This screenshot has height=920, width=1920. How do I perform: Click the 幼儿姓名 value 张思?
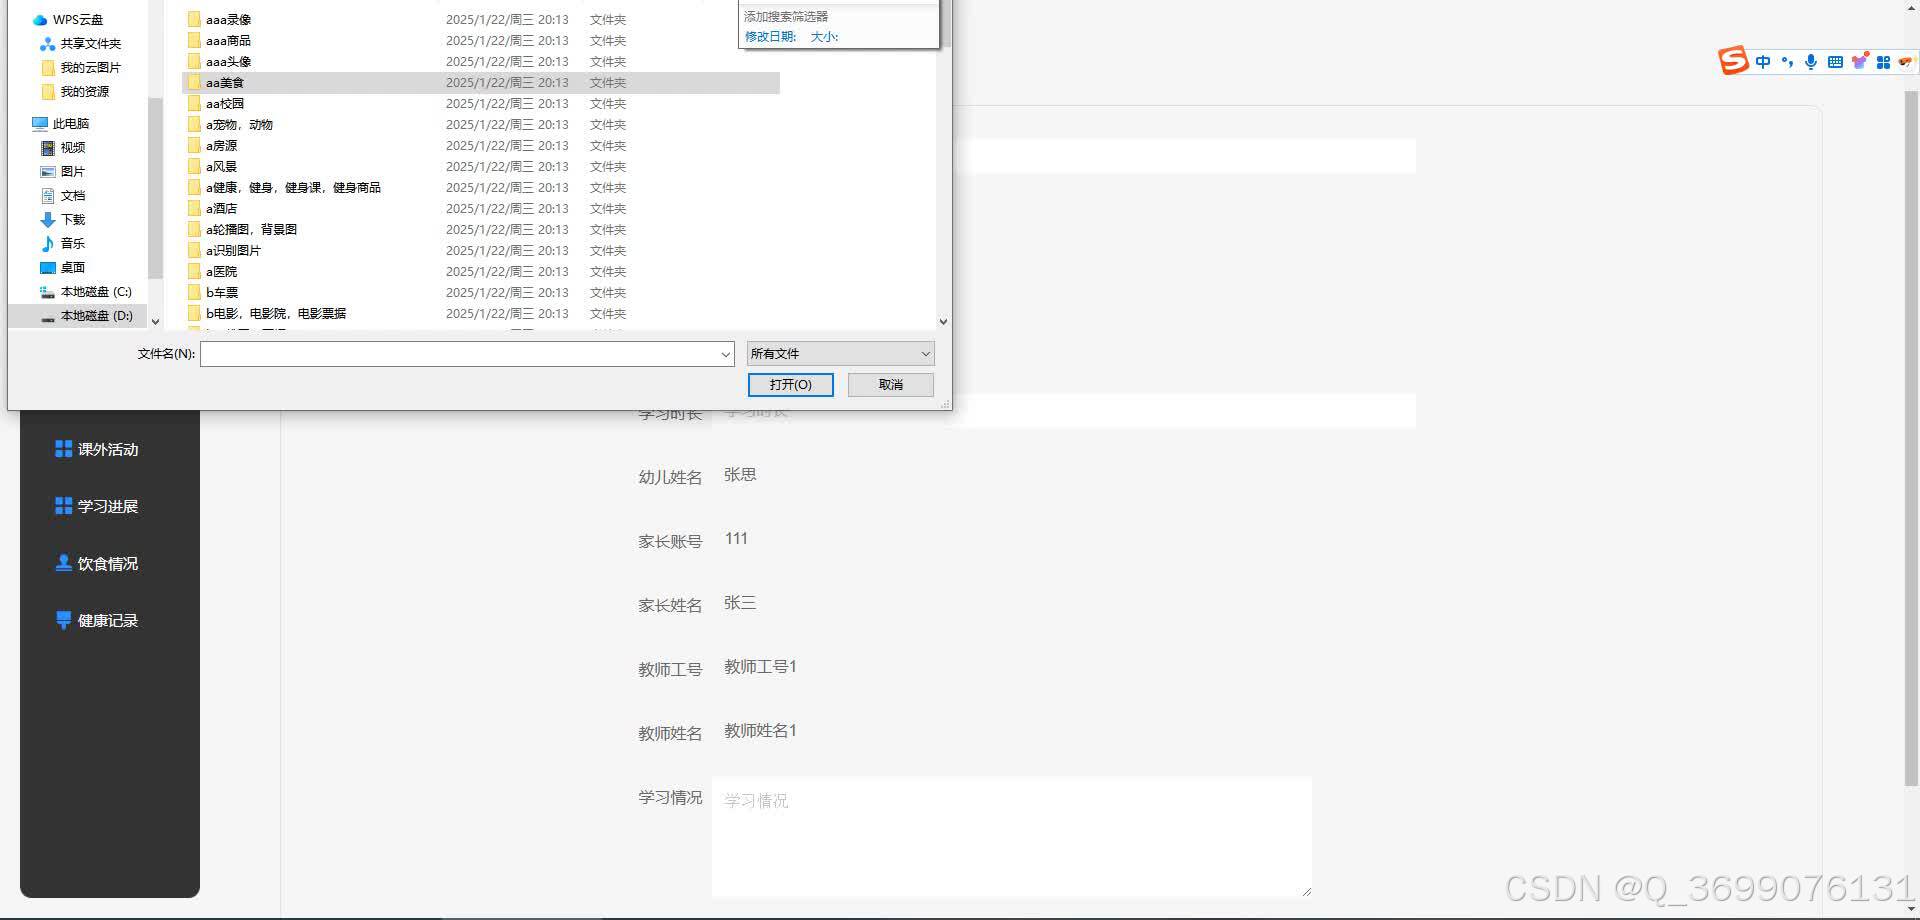coord(740,475)
